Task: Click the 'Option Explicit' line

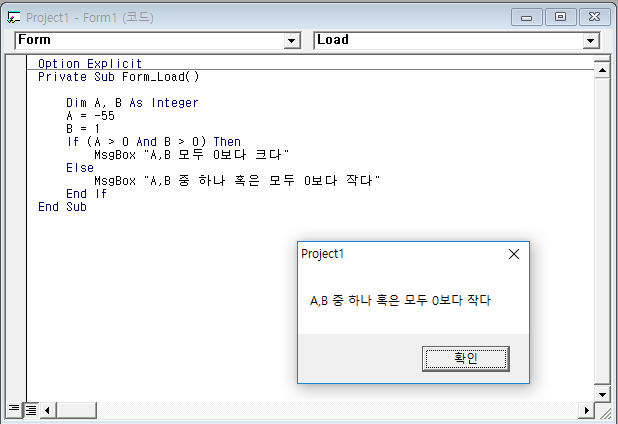Action: coord(90,63)
